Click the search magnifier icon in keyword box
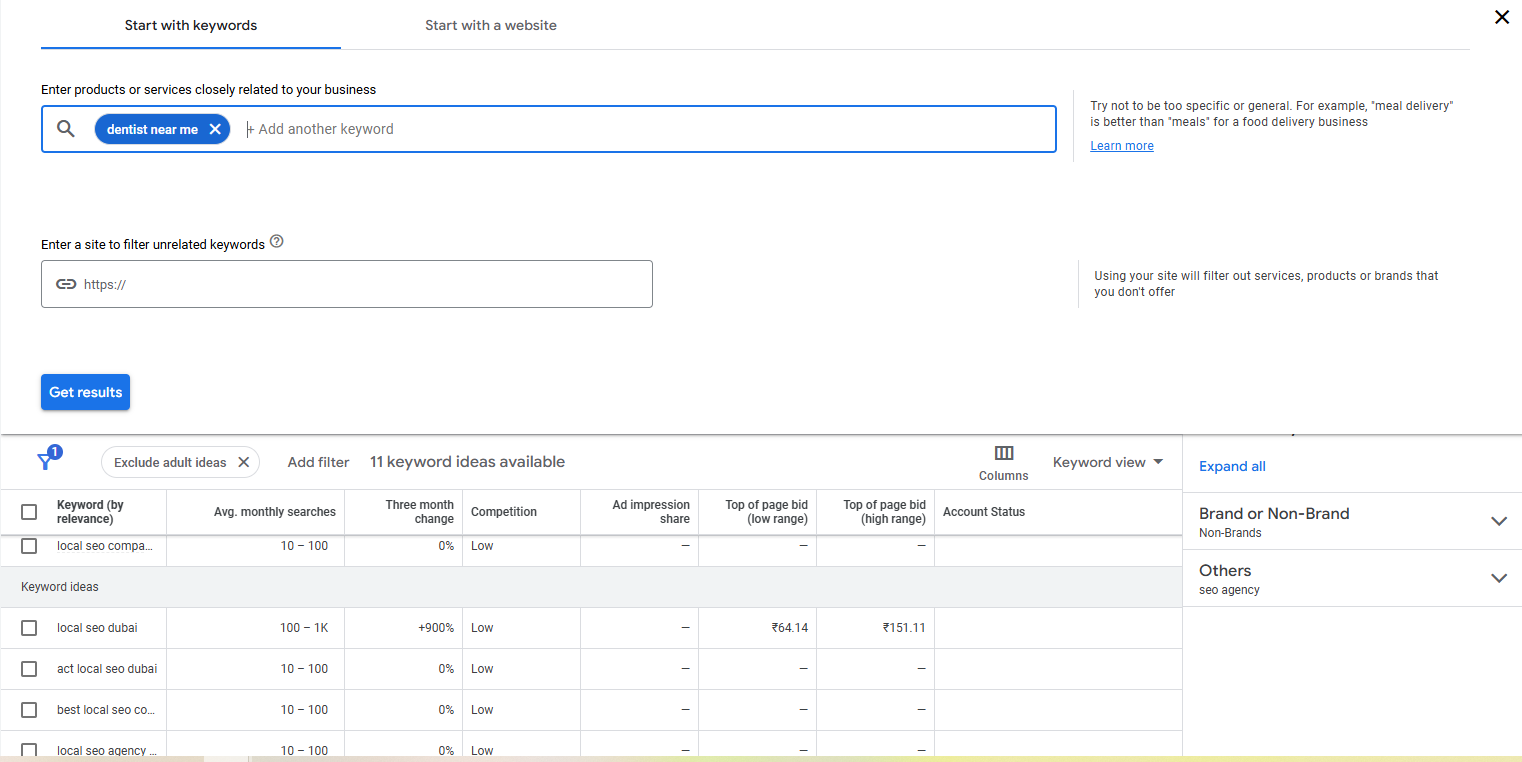This screenshot has height=762, width=1522. 66,129
